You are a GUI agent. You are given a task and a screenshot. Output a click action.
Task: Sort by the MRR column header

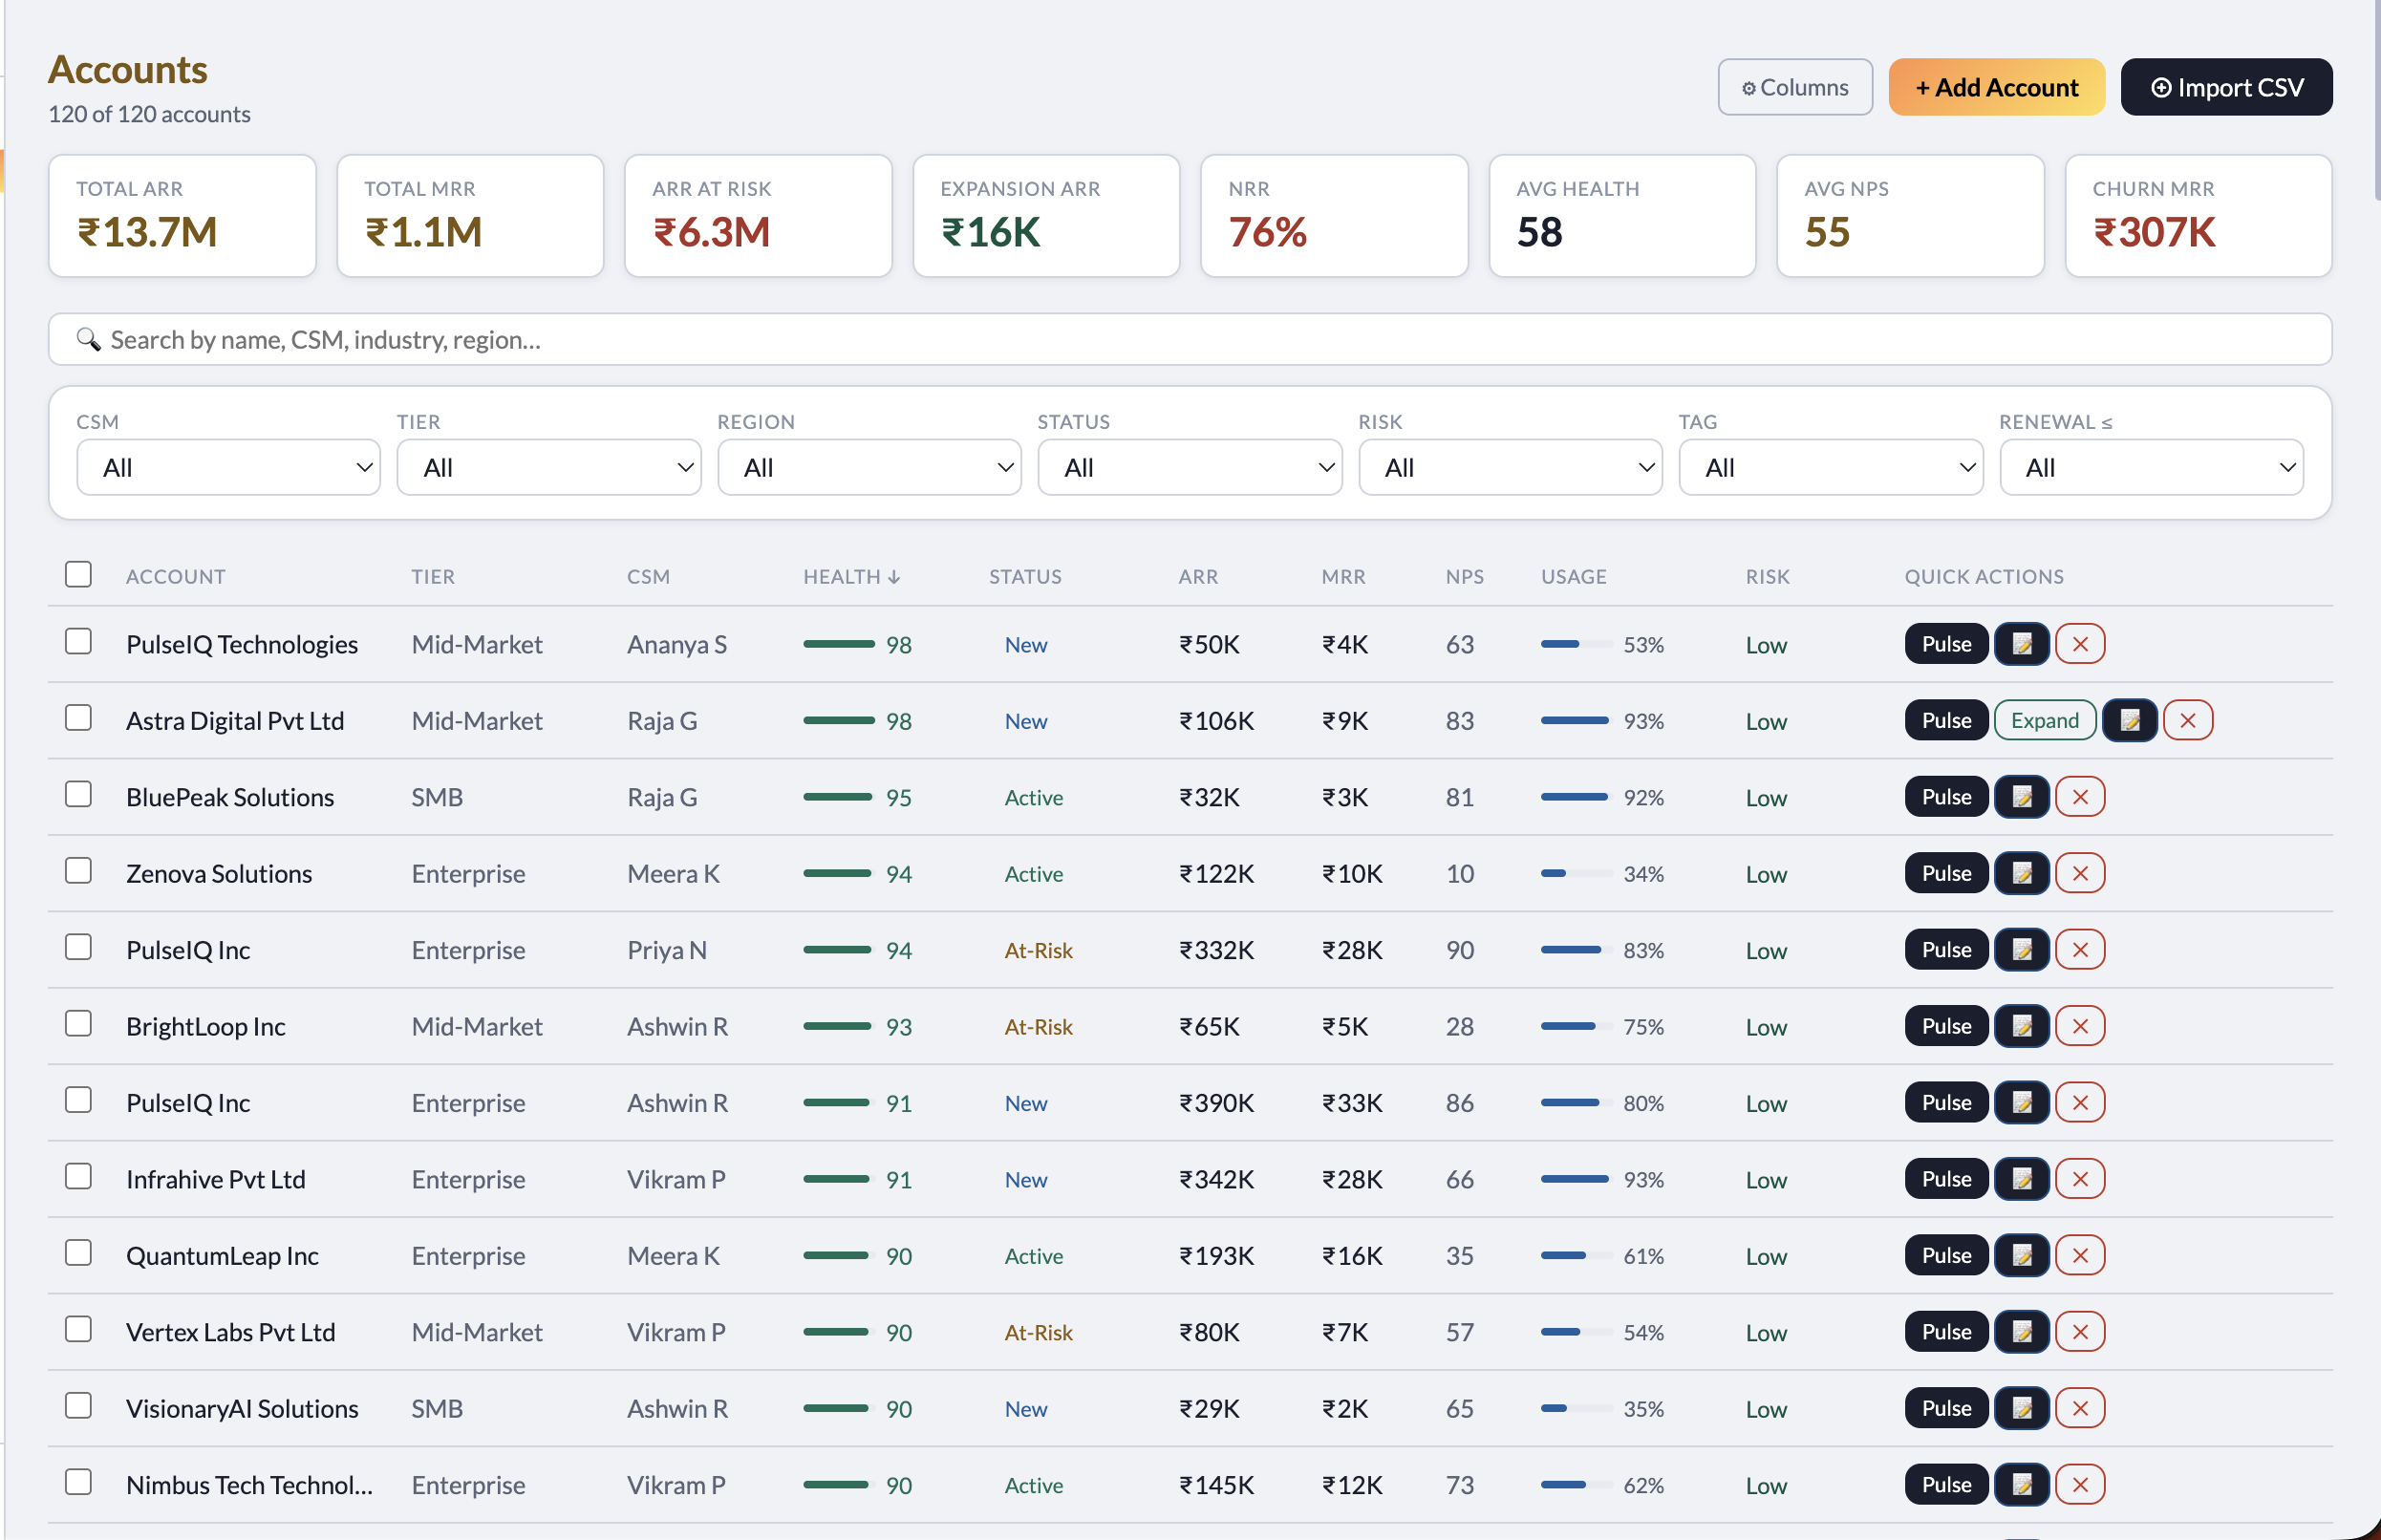1343,577
